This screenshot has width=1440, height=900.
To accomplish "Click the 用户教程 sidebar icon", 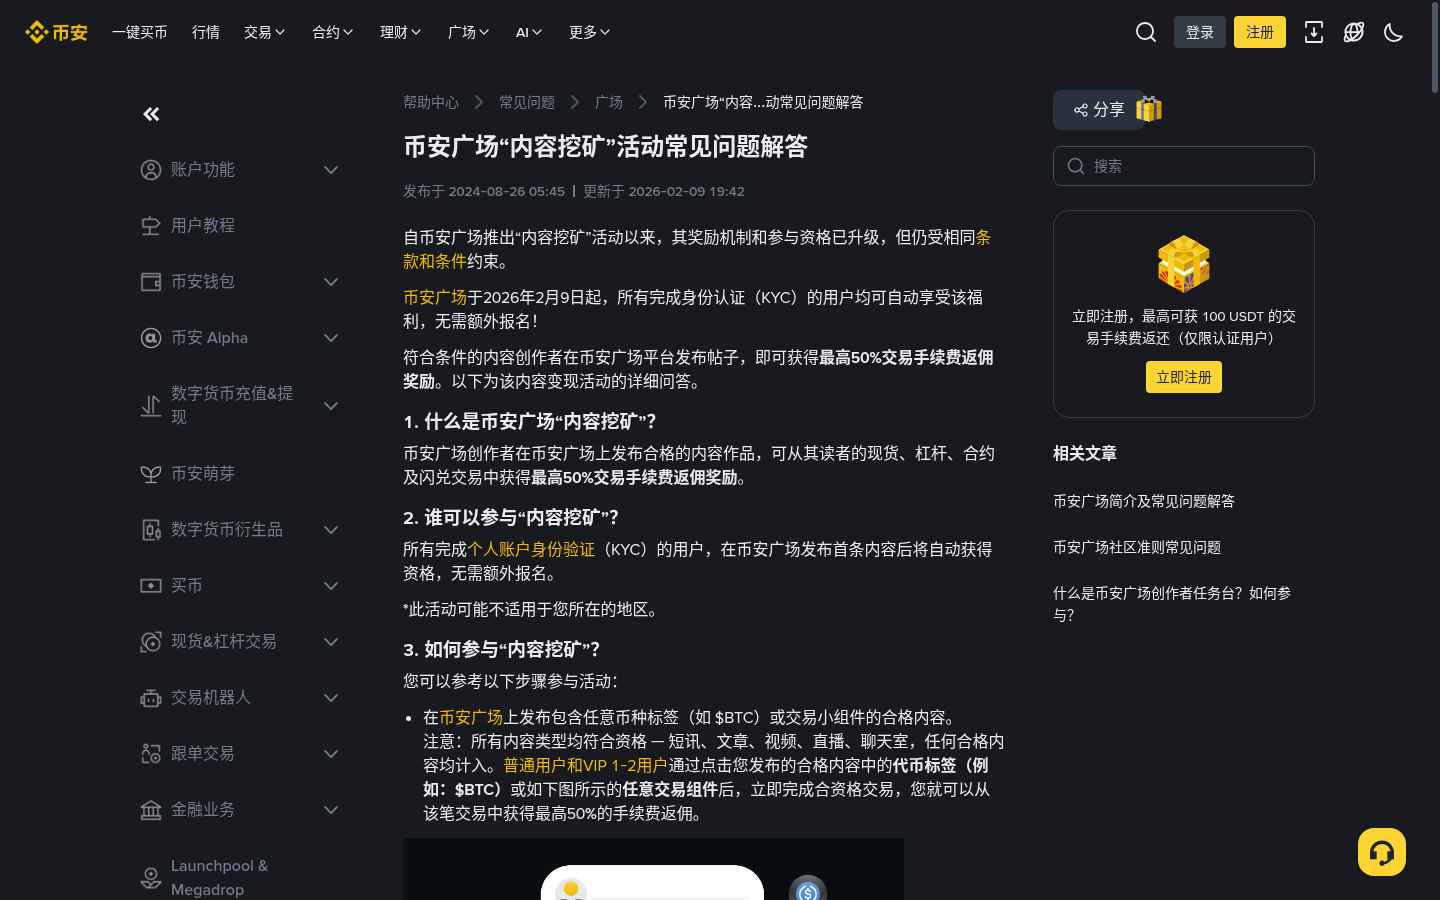I will tap(151, 226).
